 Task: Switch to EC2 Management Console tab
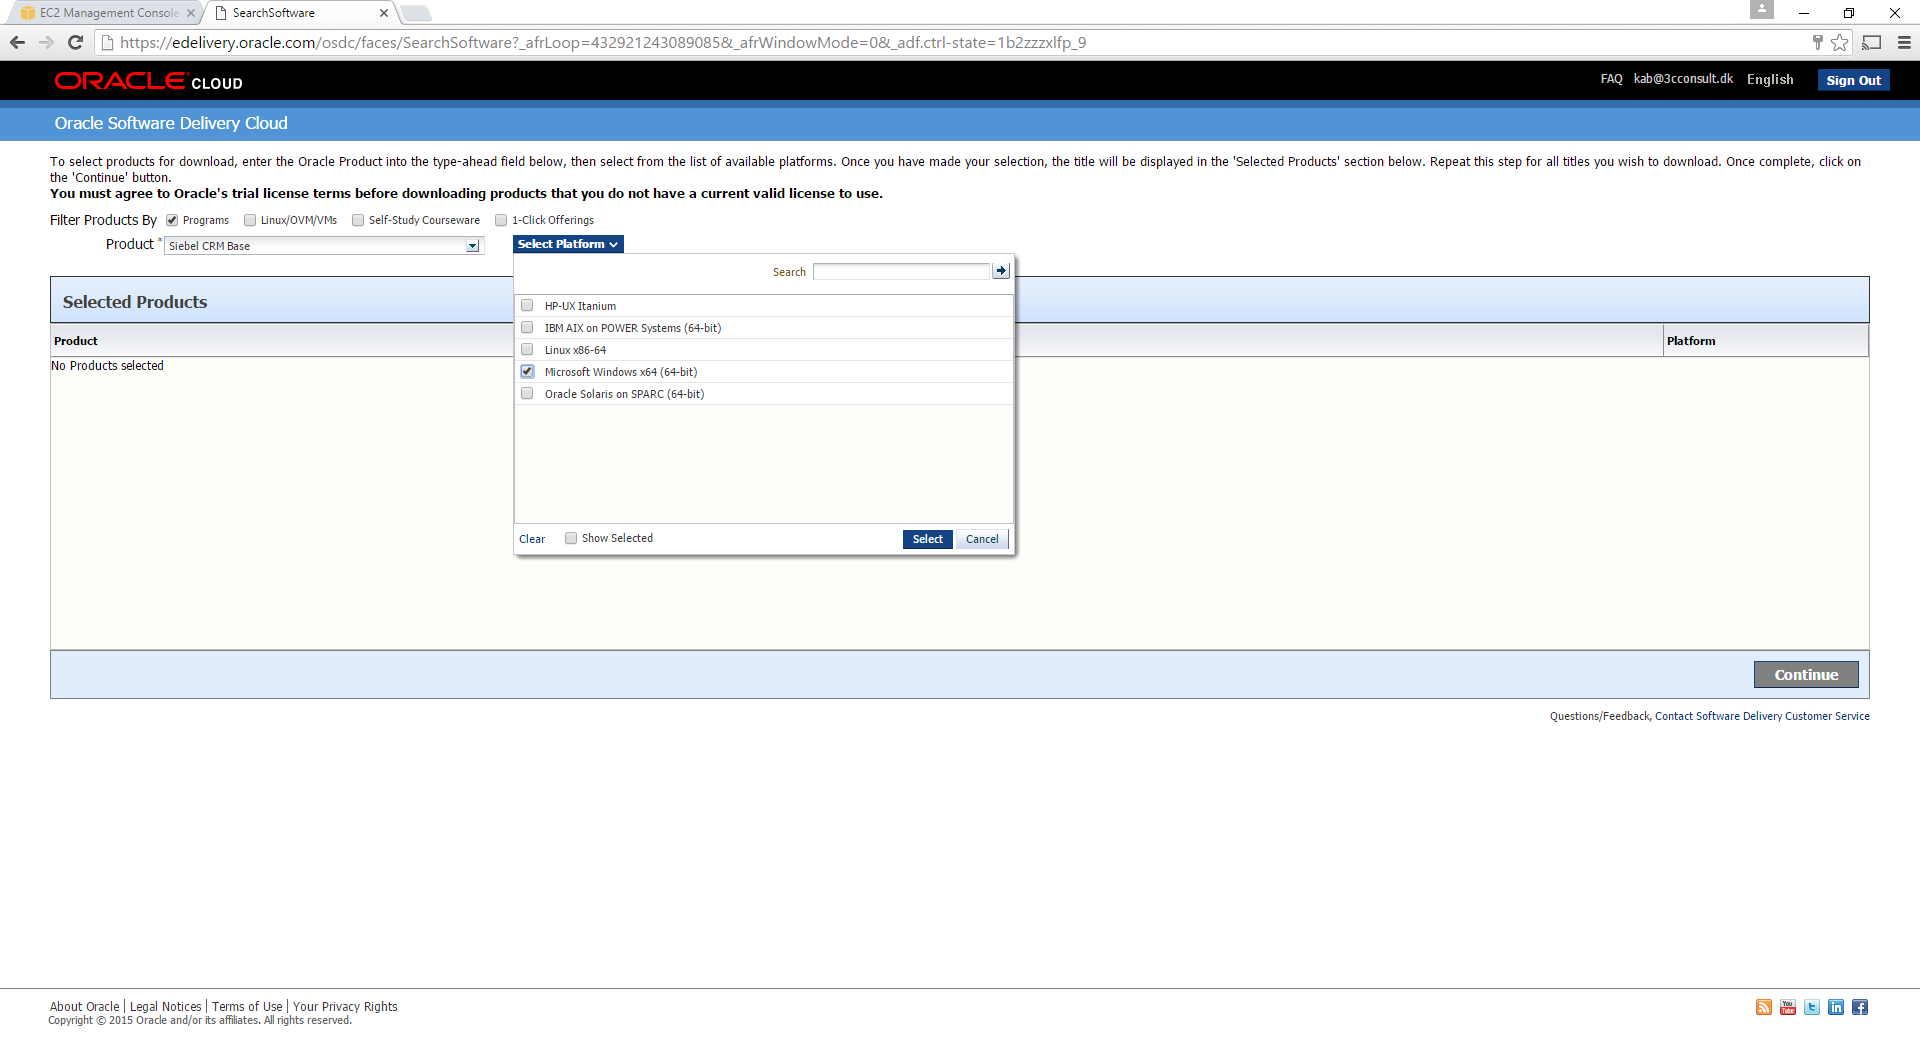tap(106, 13)
